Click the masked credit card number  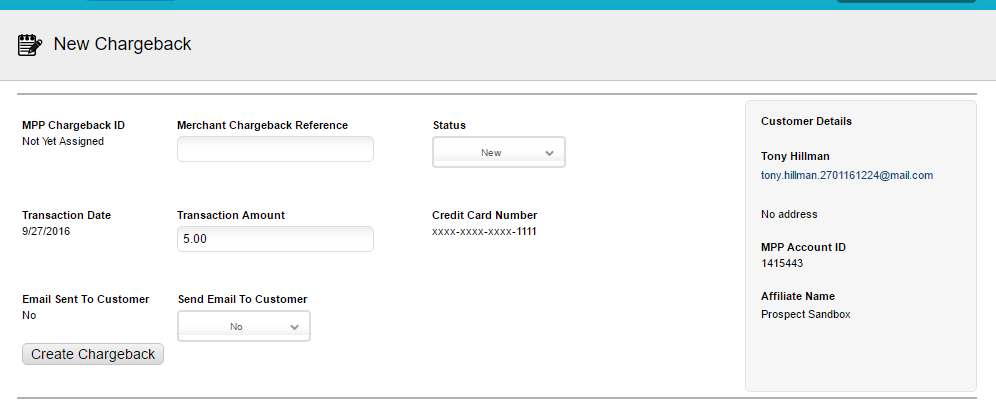(x=484, y=232)
